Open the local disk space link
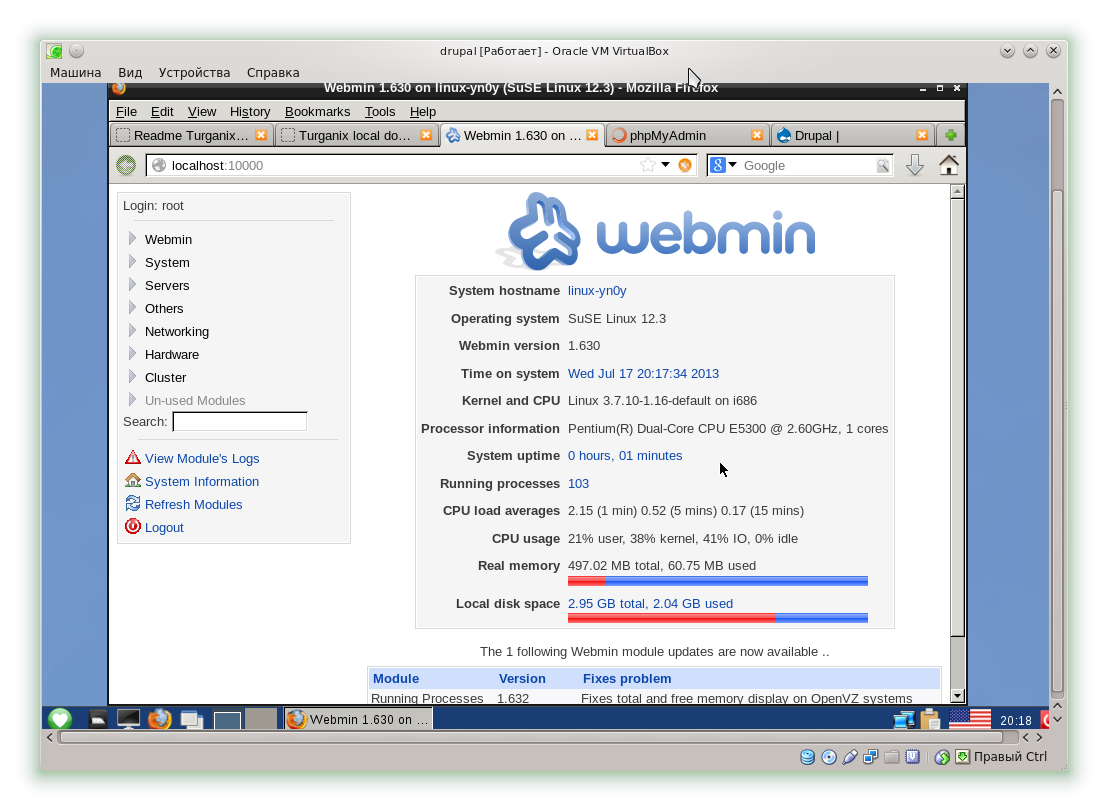Screen dimensions: 1108x811 [650, 604]
